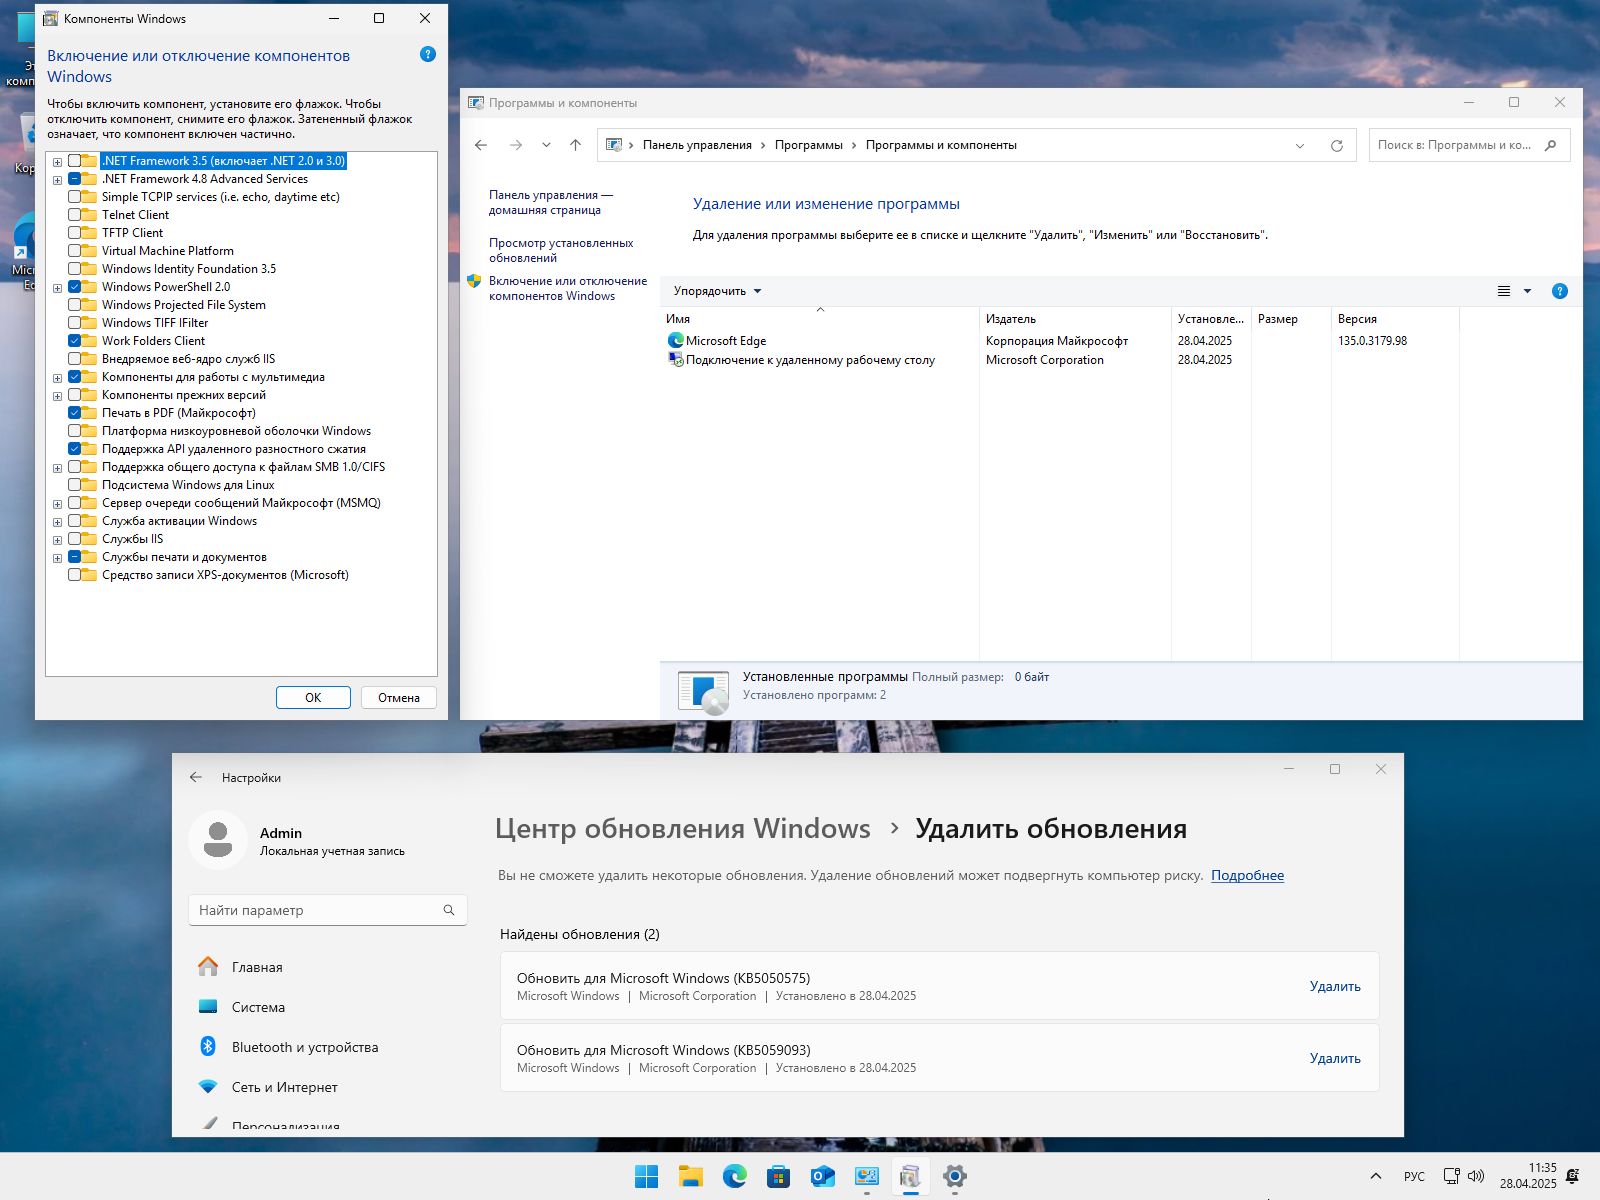The image size is (1600, 1200).
Task: Enable Simple TCPIP services checkbox
Action: point(75,197)
